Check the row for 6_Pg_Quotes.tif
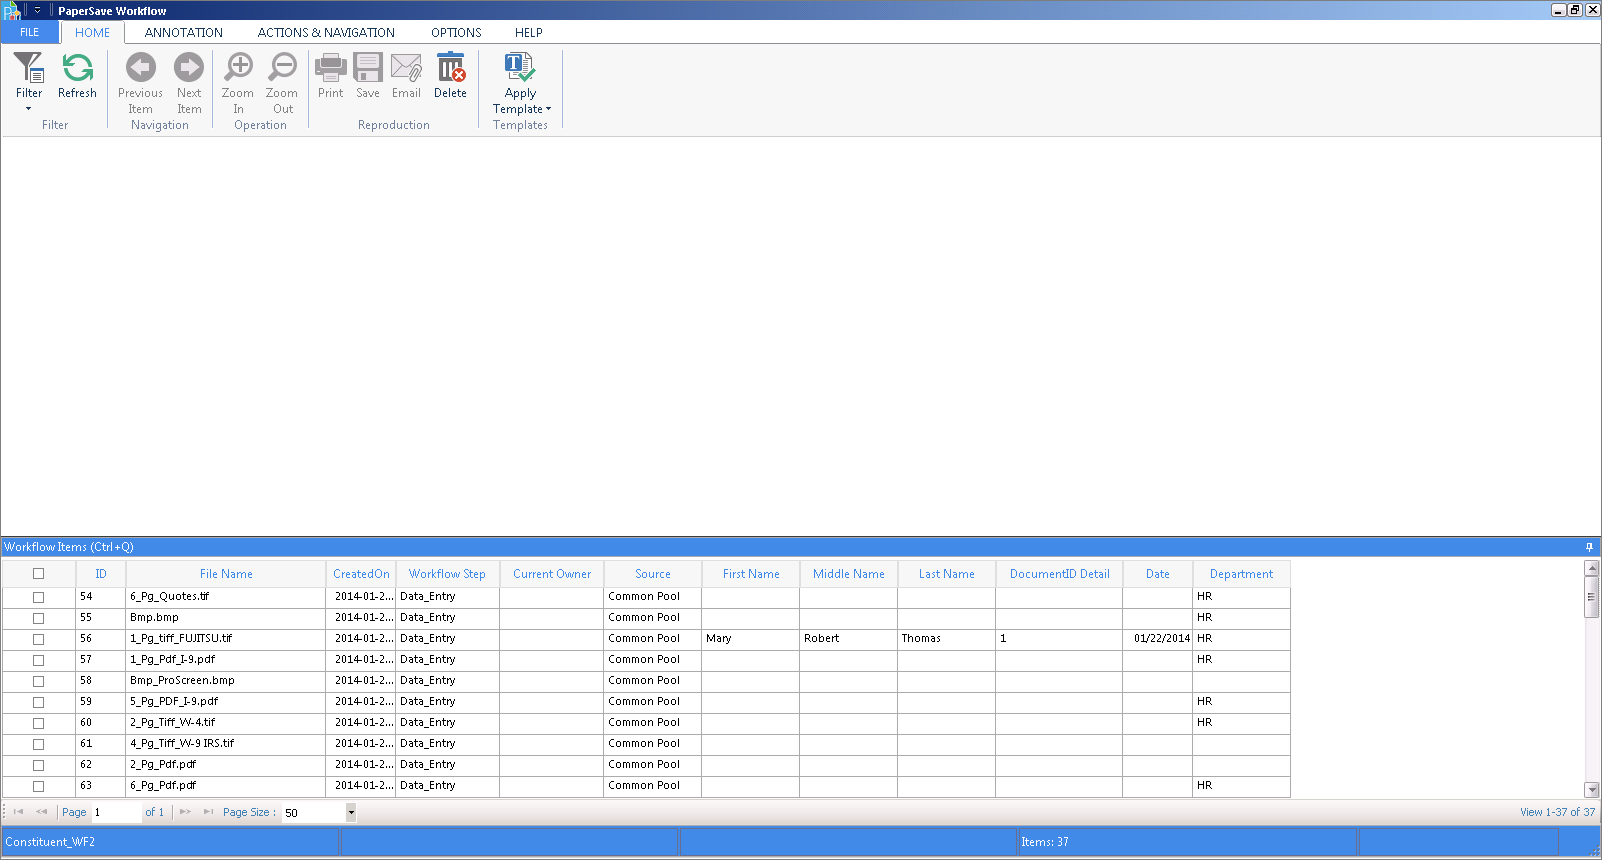 pos(38,597)
